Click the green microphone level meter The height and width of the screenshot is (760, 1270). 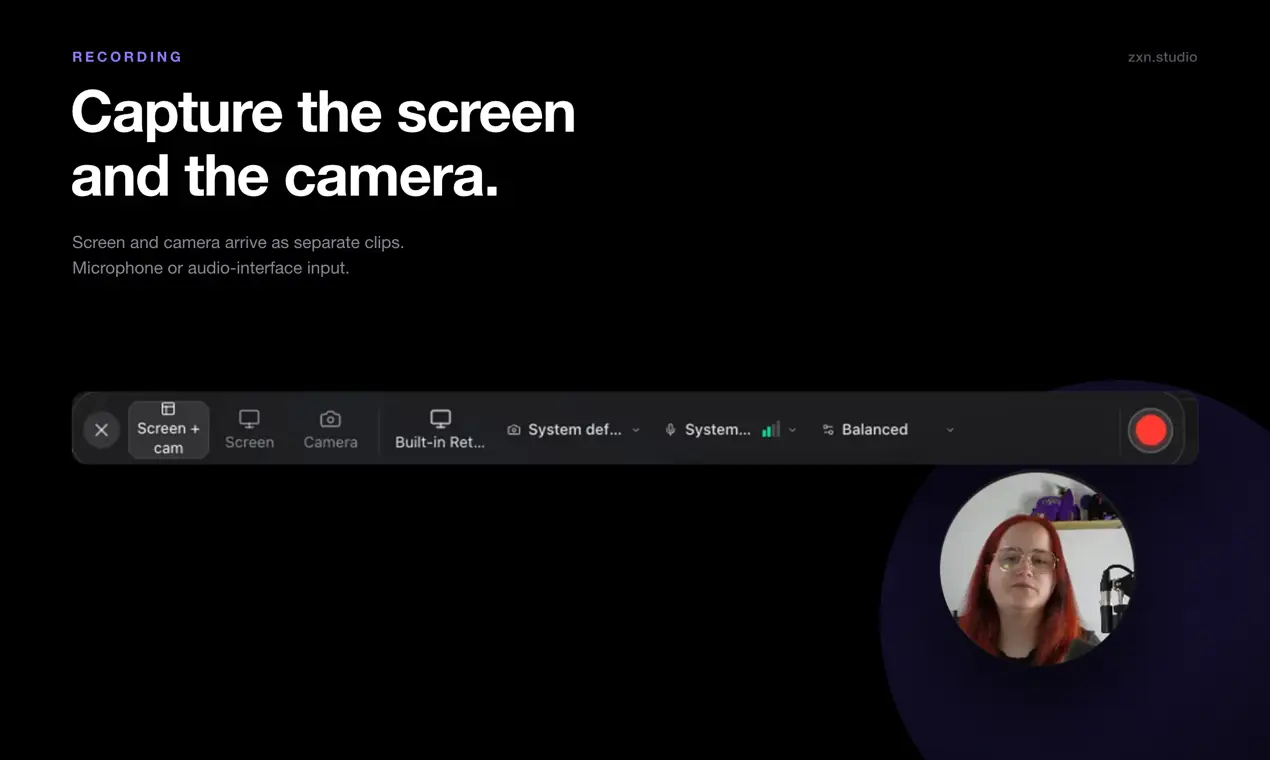[x=770, y=430]
